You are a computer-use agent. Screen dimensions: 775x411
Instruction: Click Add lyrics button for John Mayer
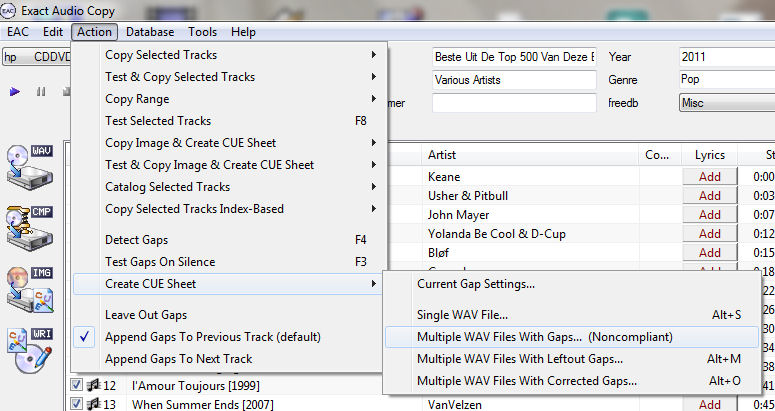point(710,214)
